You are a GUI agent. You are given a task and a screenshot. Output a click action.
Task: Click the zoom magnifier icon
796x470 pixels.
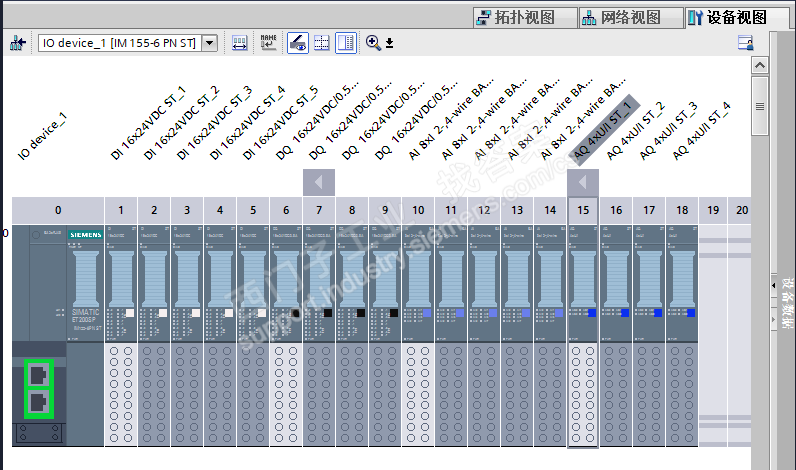coord(373,43)
